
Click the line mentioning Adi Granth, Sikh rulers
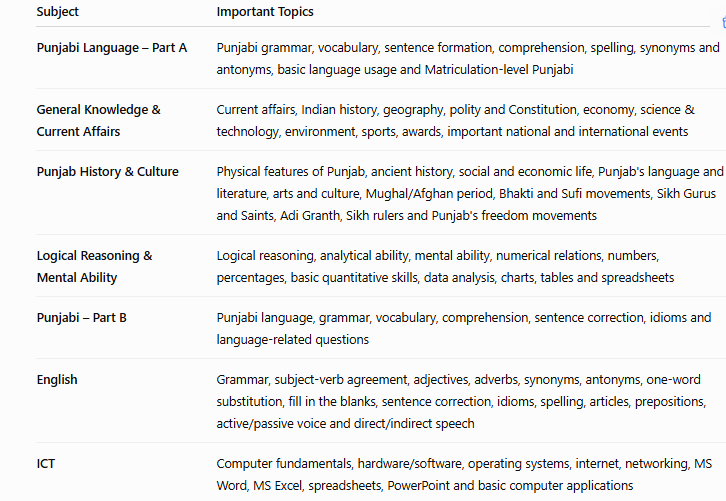[407, 216]
